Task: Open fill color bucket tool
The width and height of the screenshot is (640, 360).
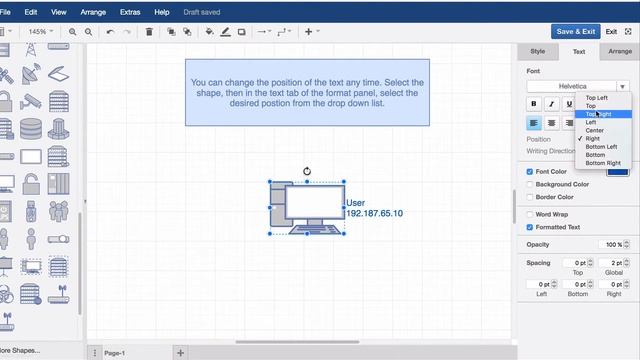Action: tap(209, 32)
